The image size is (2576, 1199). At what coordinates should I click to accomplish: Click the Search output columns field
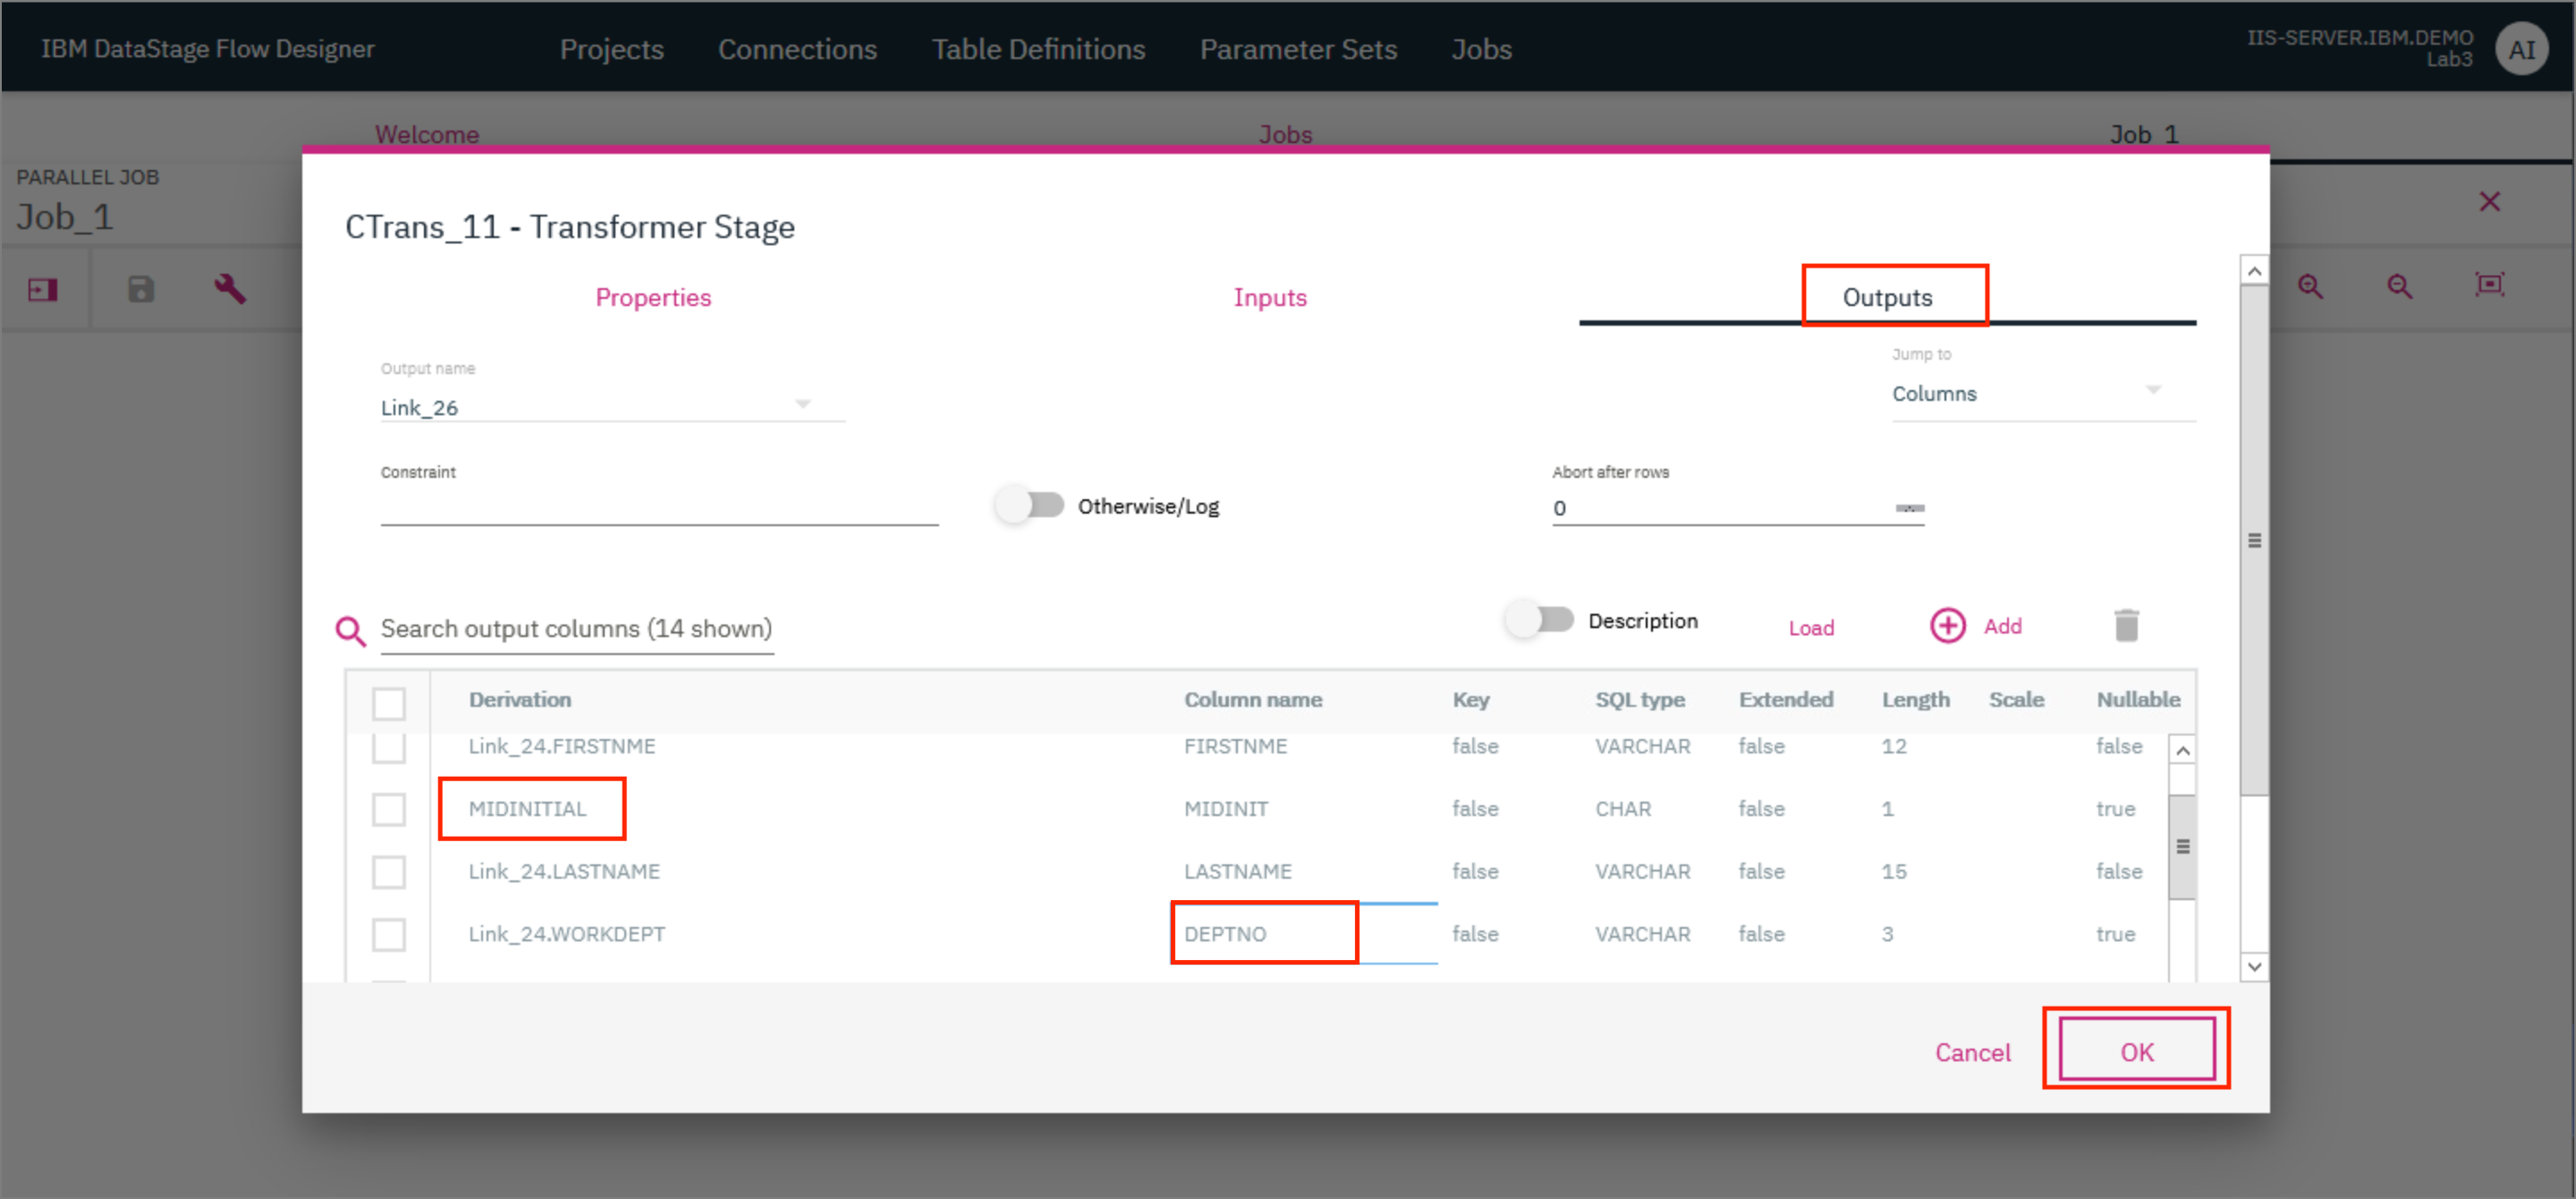click(576, 629)
